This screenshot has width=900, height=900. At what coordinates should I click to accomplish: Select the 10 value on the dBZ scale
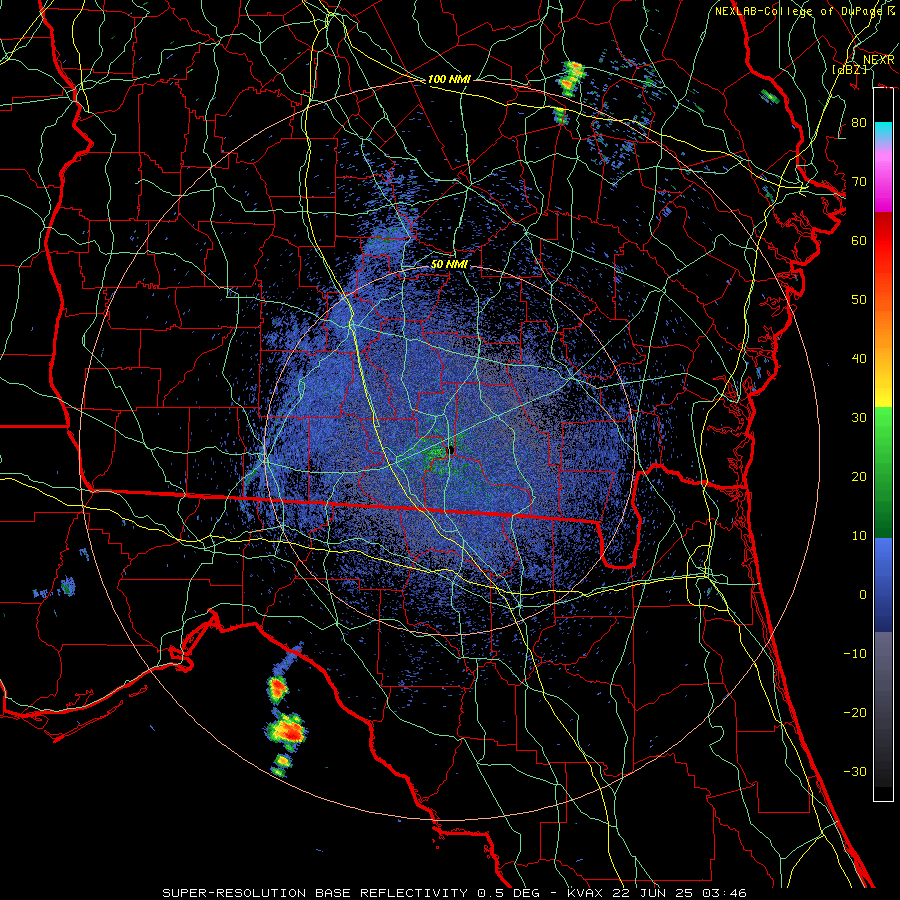(x=859, y=536)
